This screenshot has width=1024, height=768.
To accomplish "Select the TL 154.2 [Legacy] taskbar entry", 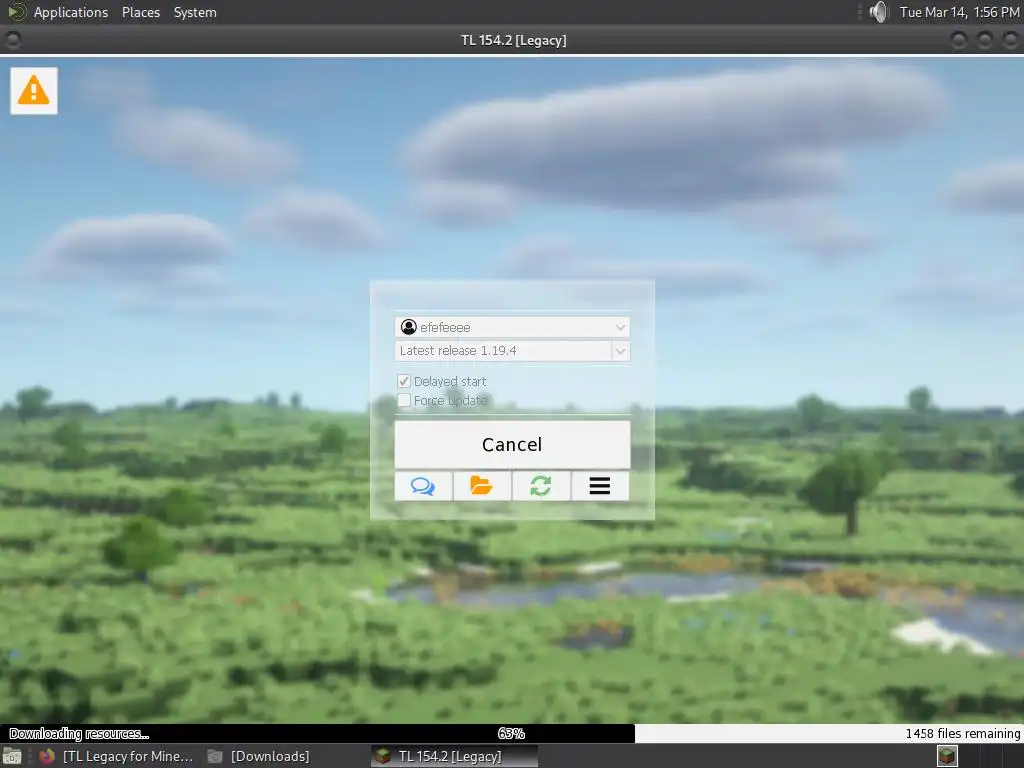I will pos(455,756).
